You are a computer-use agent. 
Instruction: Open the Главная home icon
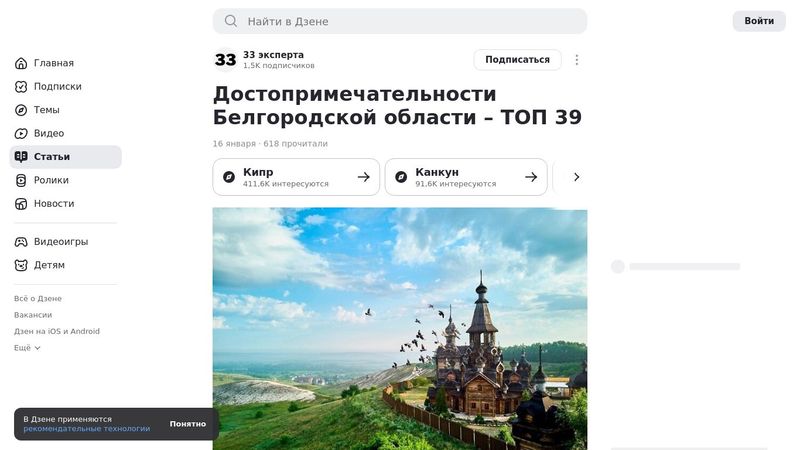coord(21,63)
